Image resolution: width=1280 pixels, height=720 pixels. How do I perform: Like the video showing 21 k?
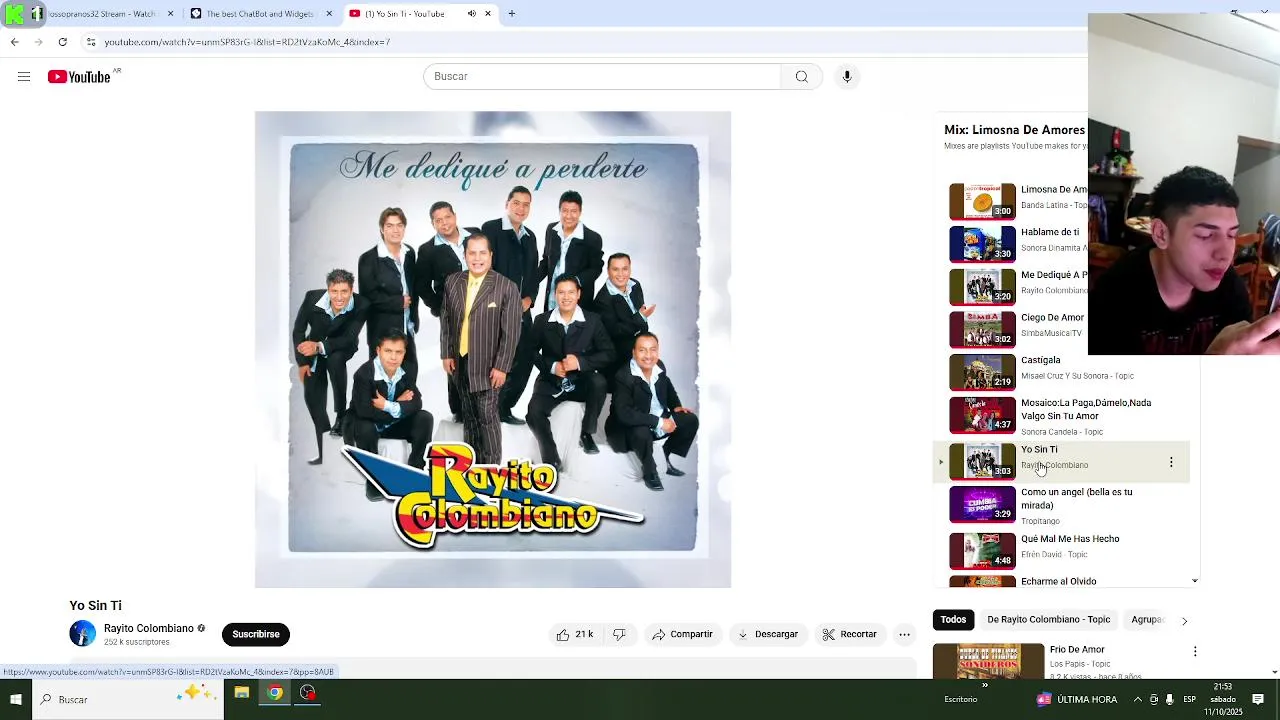click(575, 634)
